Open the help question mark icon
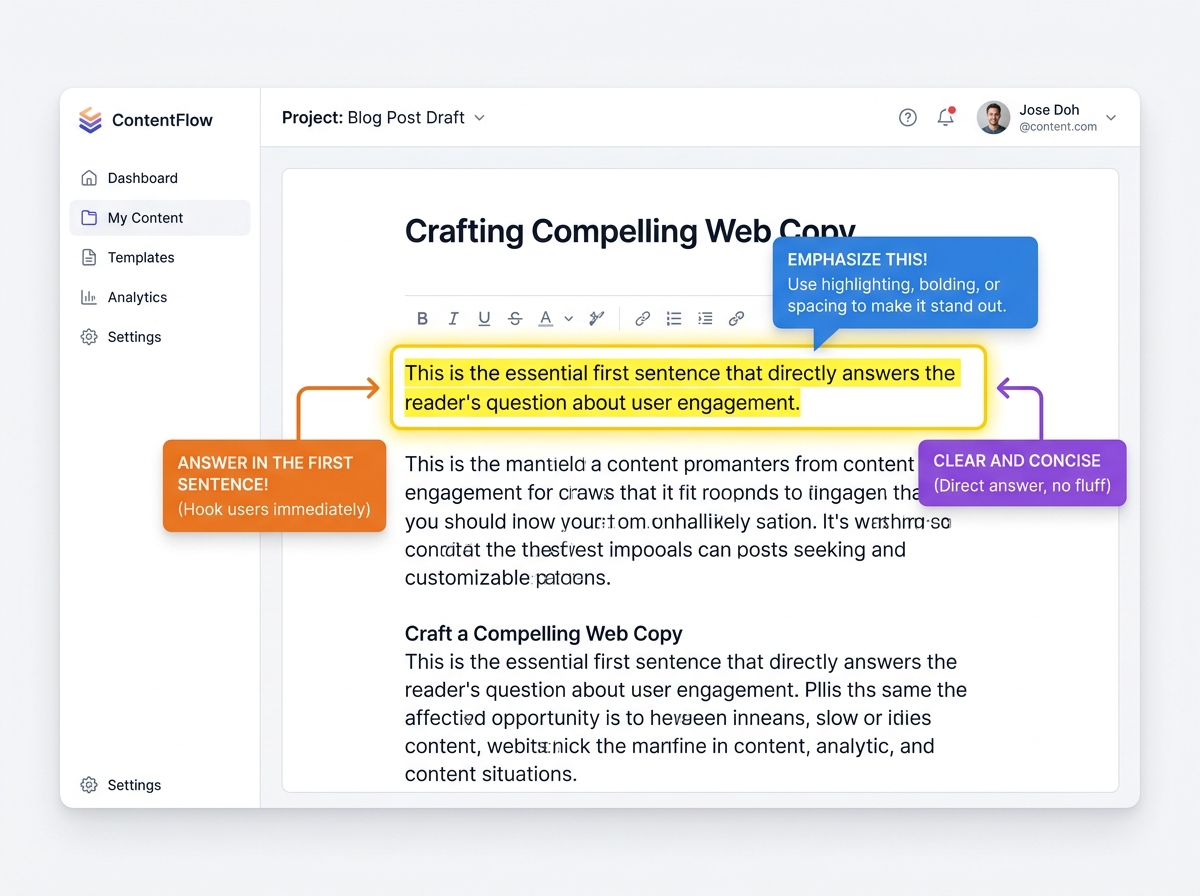 point(908,117)
